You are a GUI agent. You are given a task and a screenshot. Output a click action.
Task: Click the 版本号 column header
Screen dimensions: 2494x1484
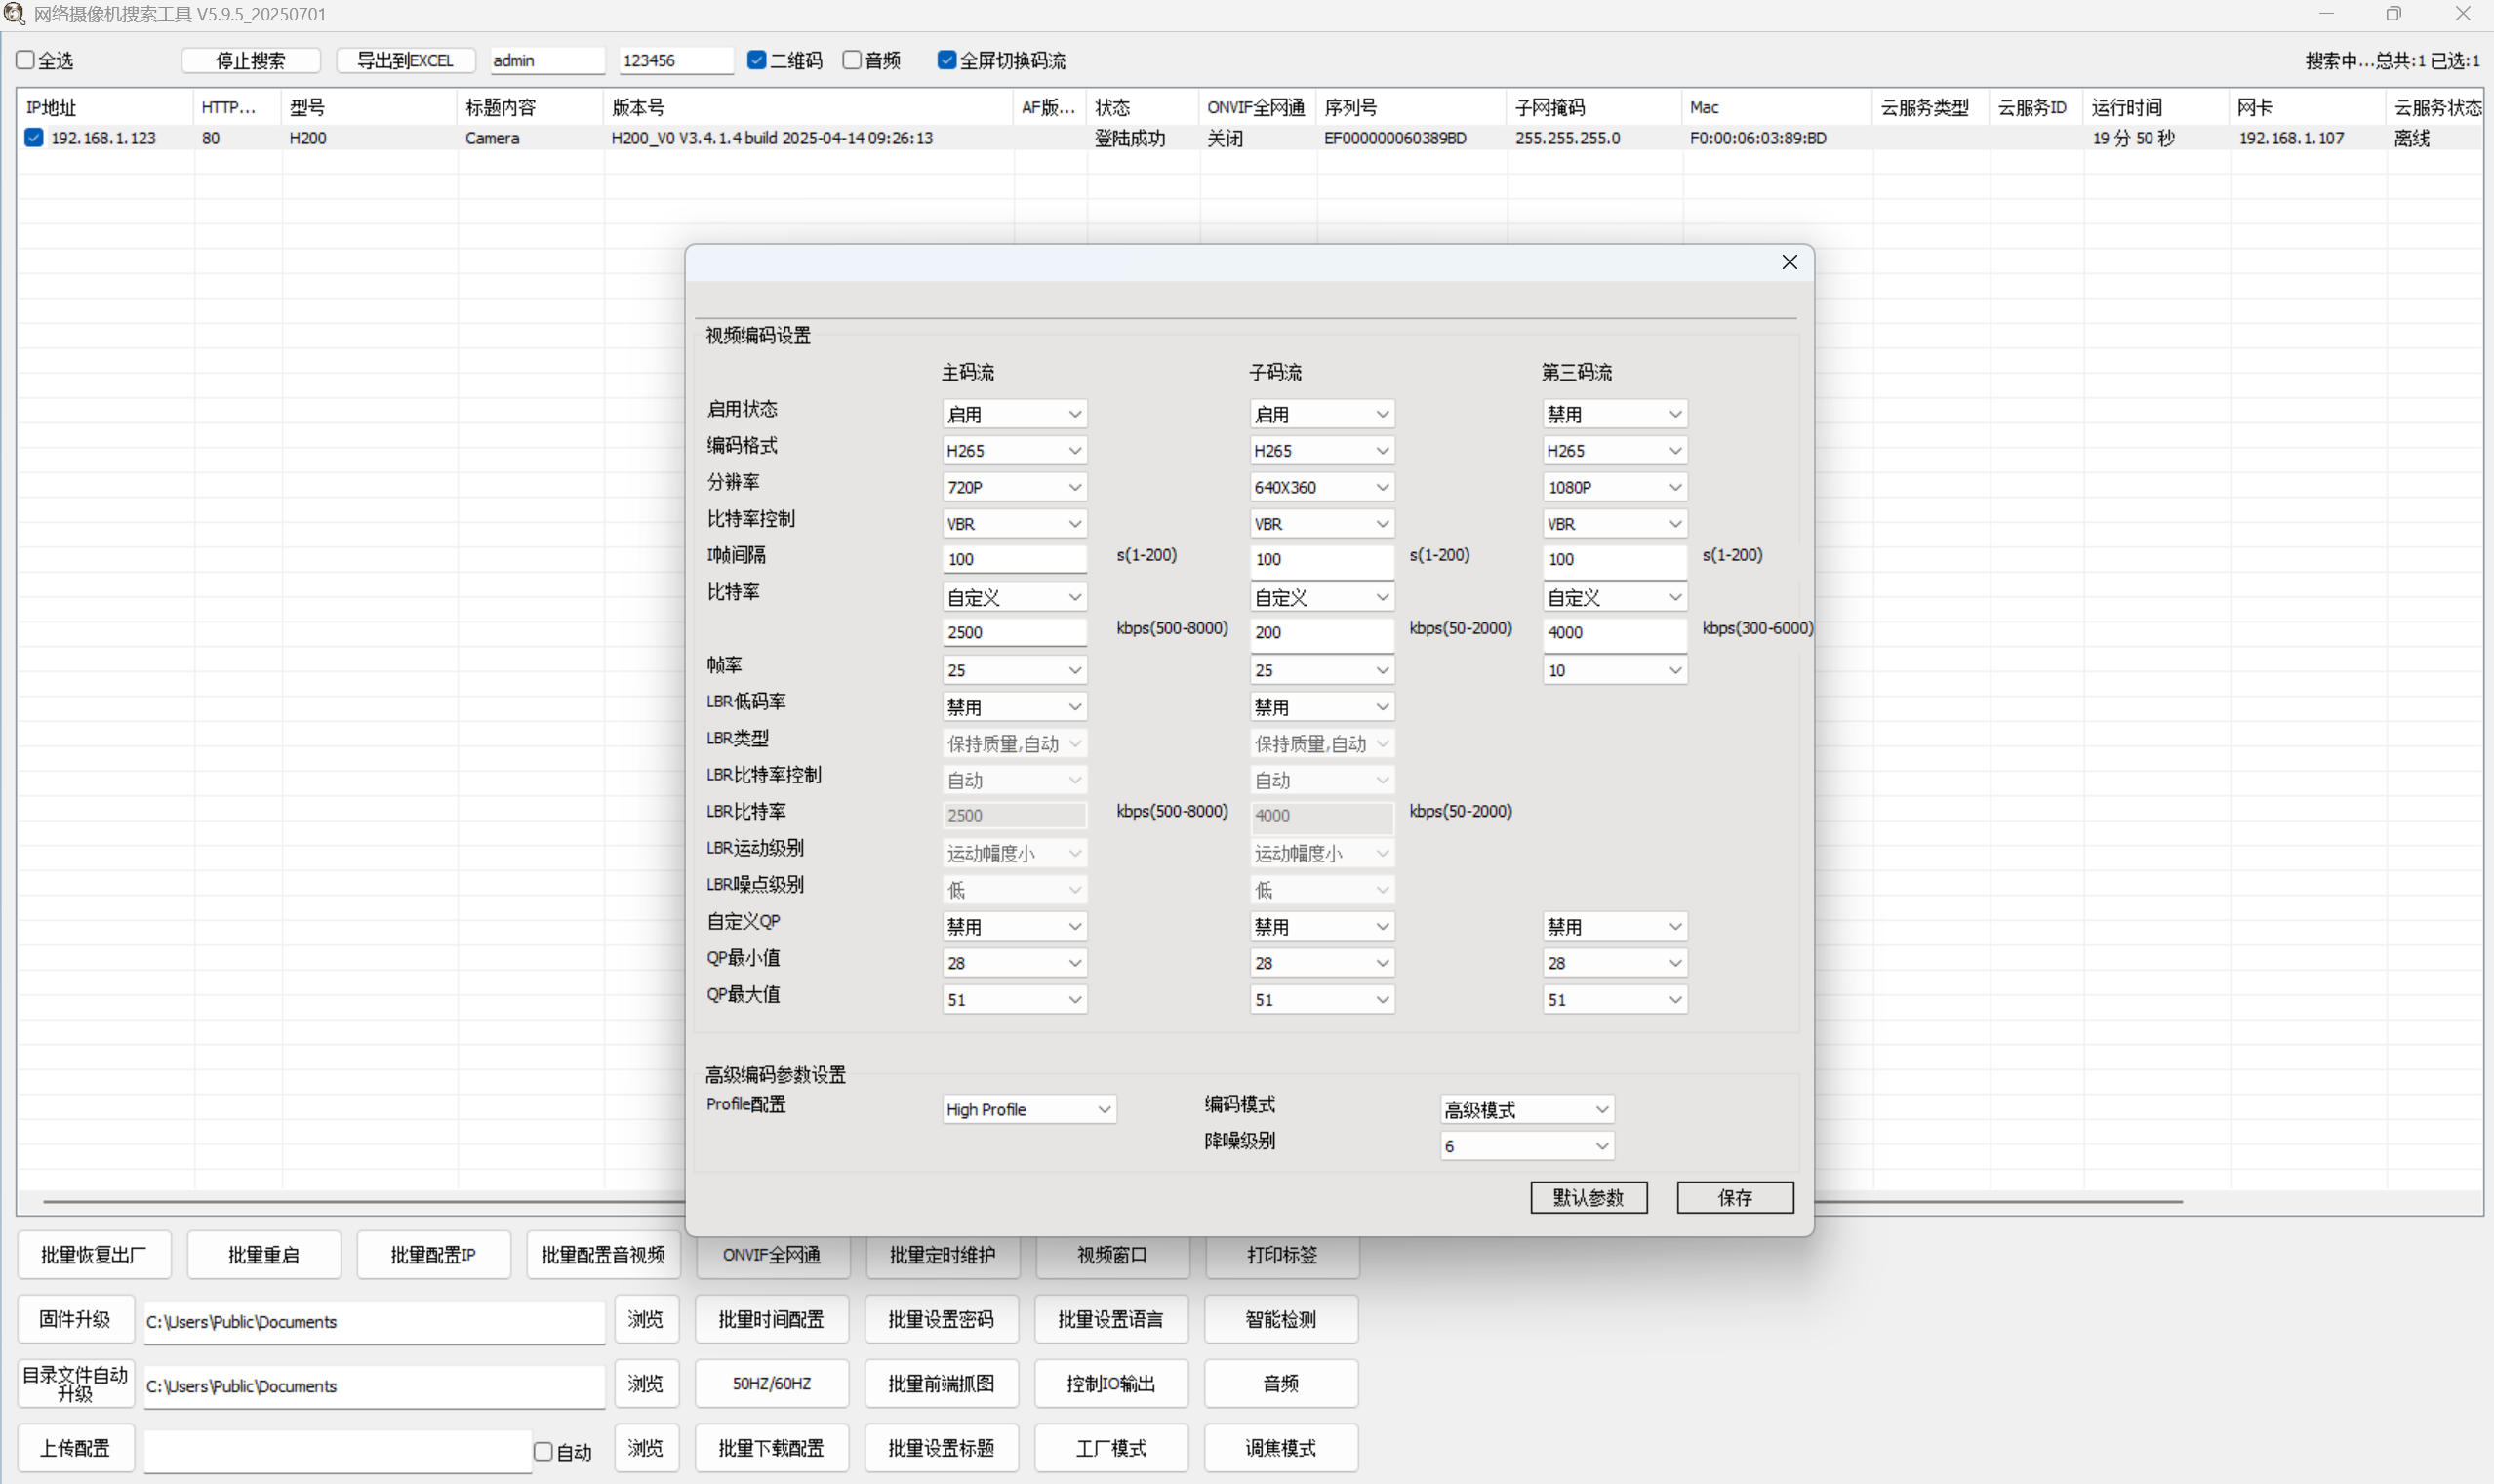[808, 107]
